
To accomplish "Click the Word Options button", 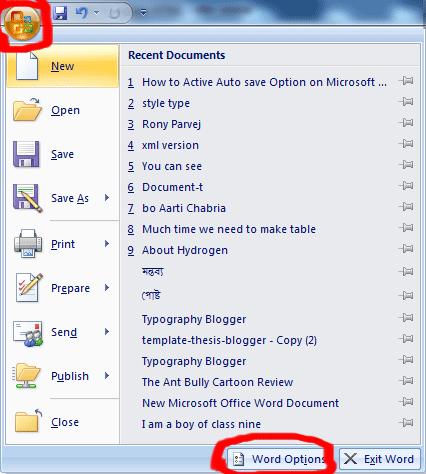I will coord(282,459).
